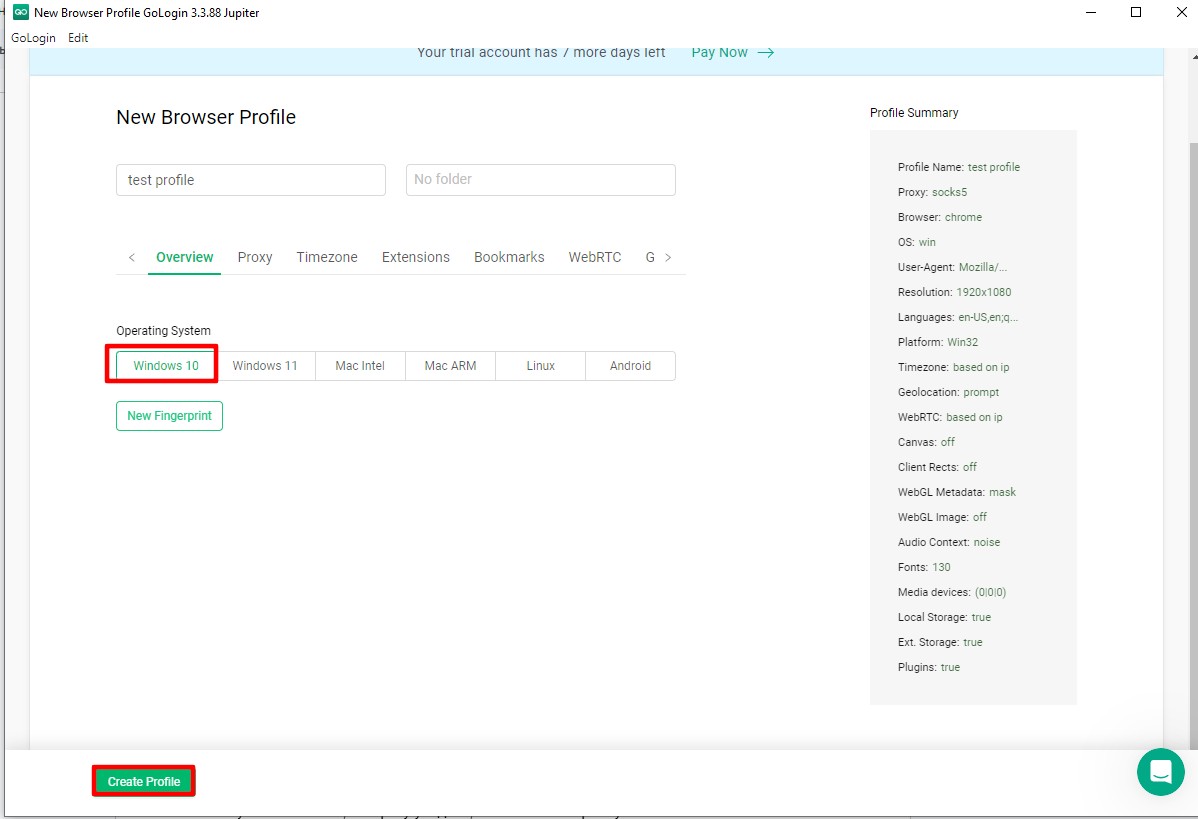Pick Linux as operating system
This screenshot has width=1198, height=819.
pos(540,366)
